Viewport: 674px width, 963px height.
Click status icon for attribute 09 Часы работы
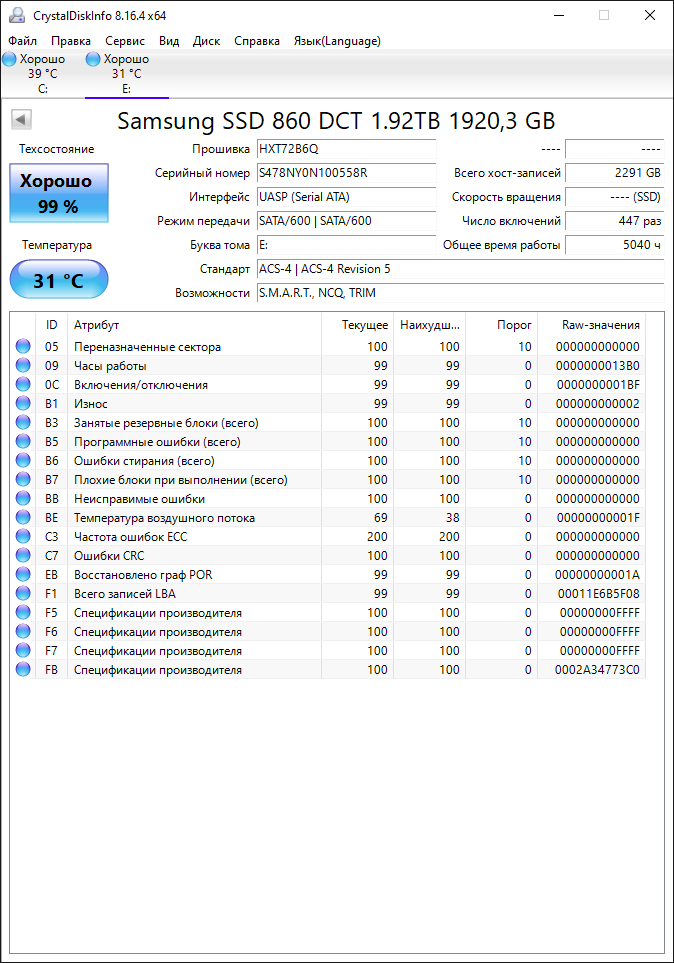(x=23, y=365)
